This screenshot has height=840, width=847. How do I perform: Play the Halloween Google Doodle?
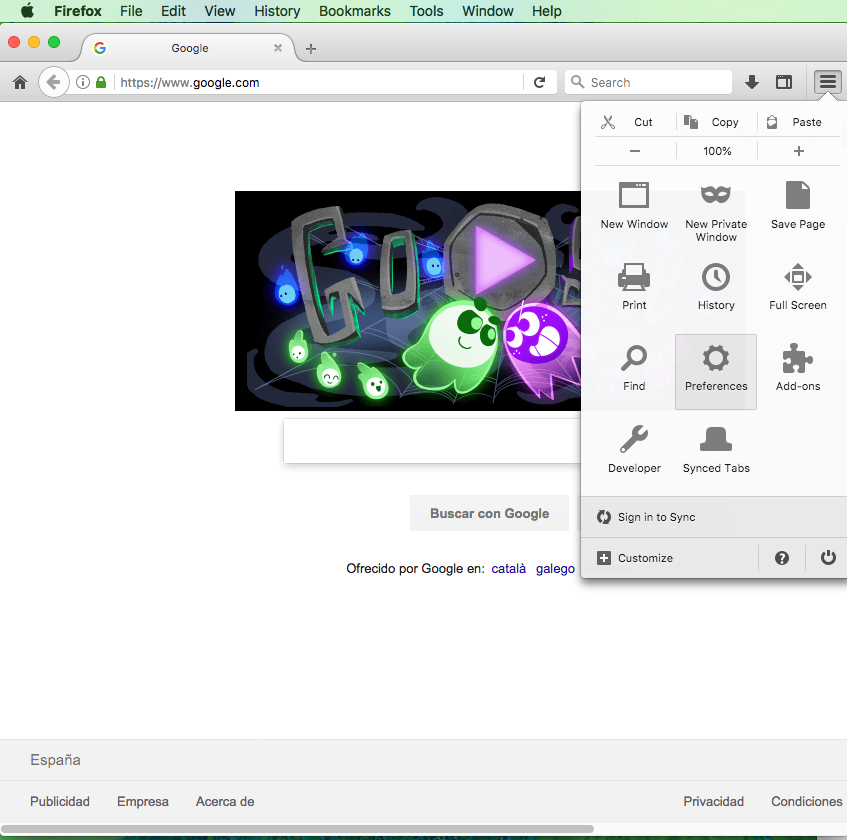(503, 258)
